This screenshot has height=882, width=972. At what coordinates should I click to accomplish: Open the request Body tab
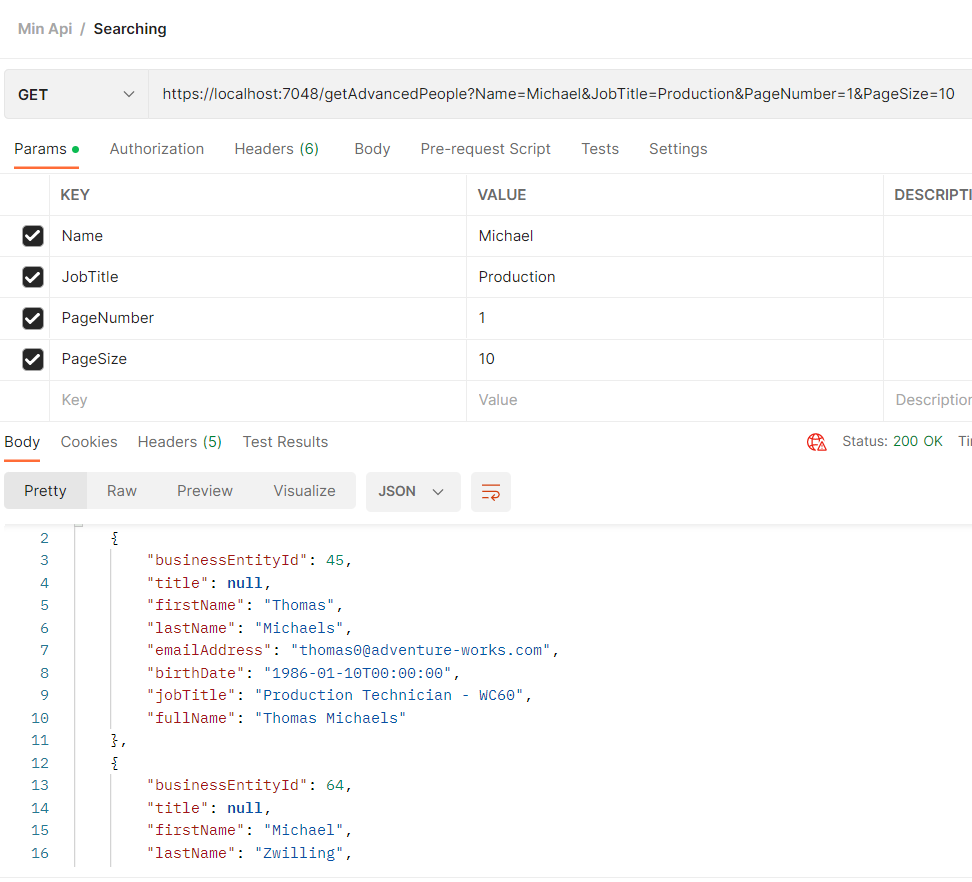click(x=373, y=149)
